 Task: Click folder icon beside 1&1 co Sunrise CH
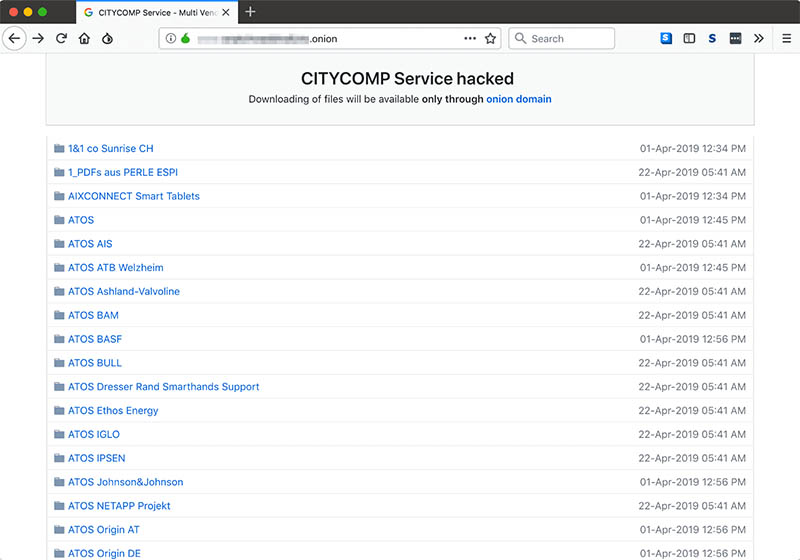[59, 148]
